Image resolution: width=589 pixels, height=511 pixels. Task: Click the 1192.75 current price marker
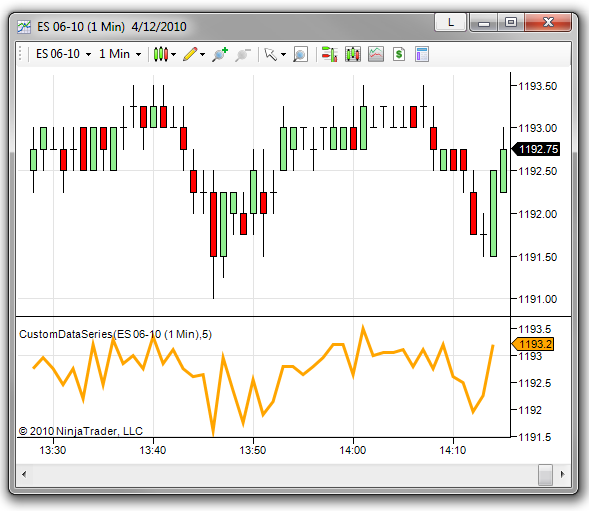point(536,149)
